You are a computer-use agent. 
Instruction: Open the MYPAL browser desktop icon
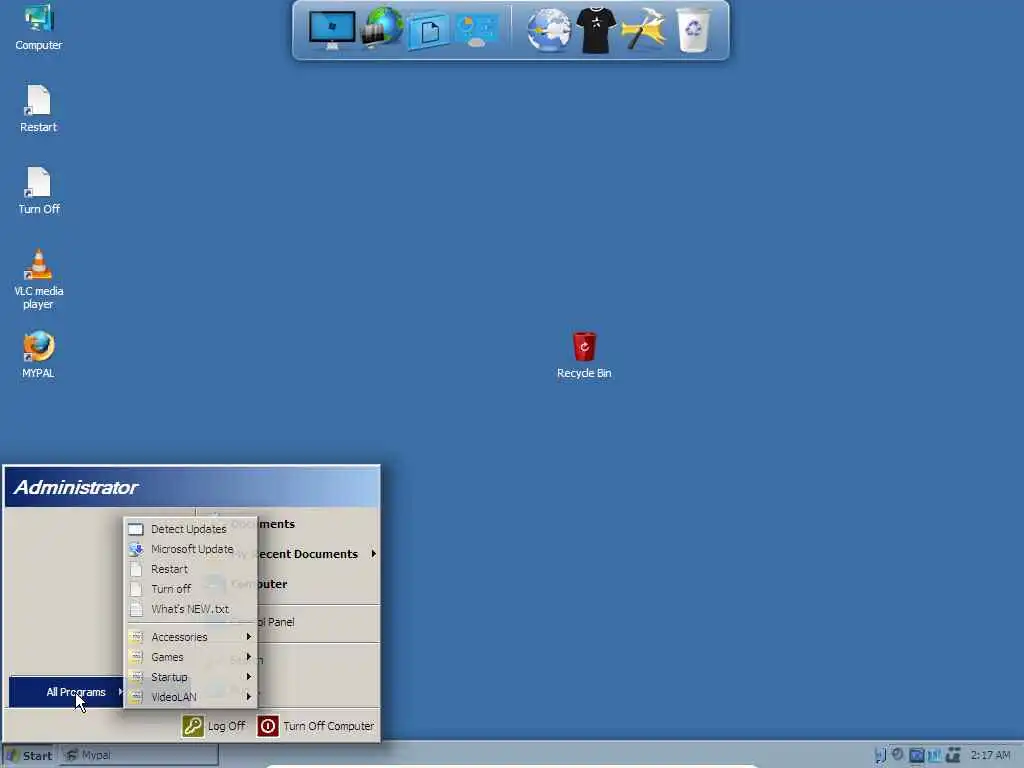tap(39, 355)
